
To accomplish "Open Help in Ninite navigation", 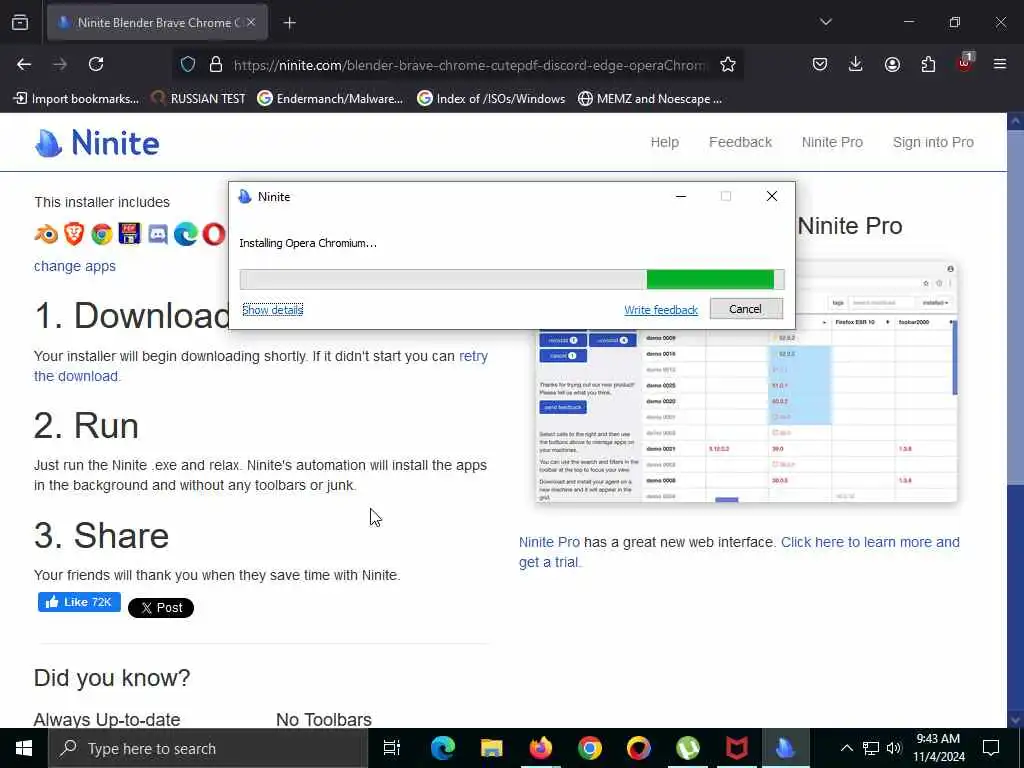I will pyautogui.click(x=664, y=142).
